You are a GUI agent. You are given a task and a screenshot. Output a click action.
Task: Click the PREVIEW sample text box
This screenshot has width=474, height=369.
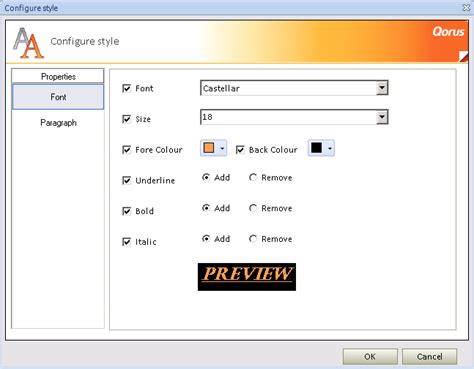(247, 277)
